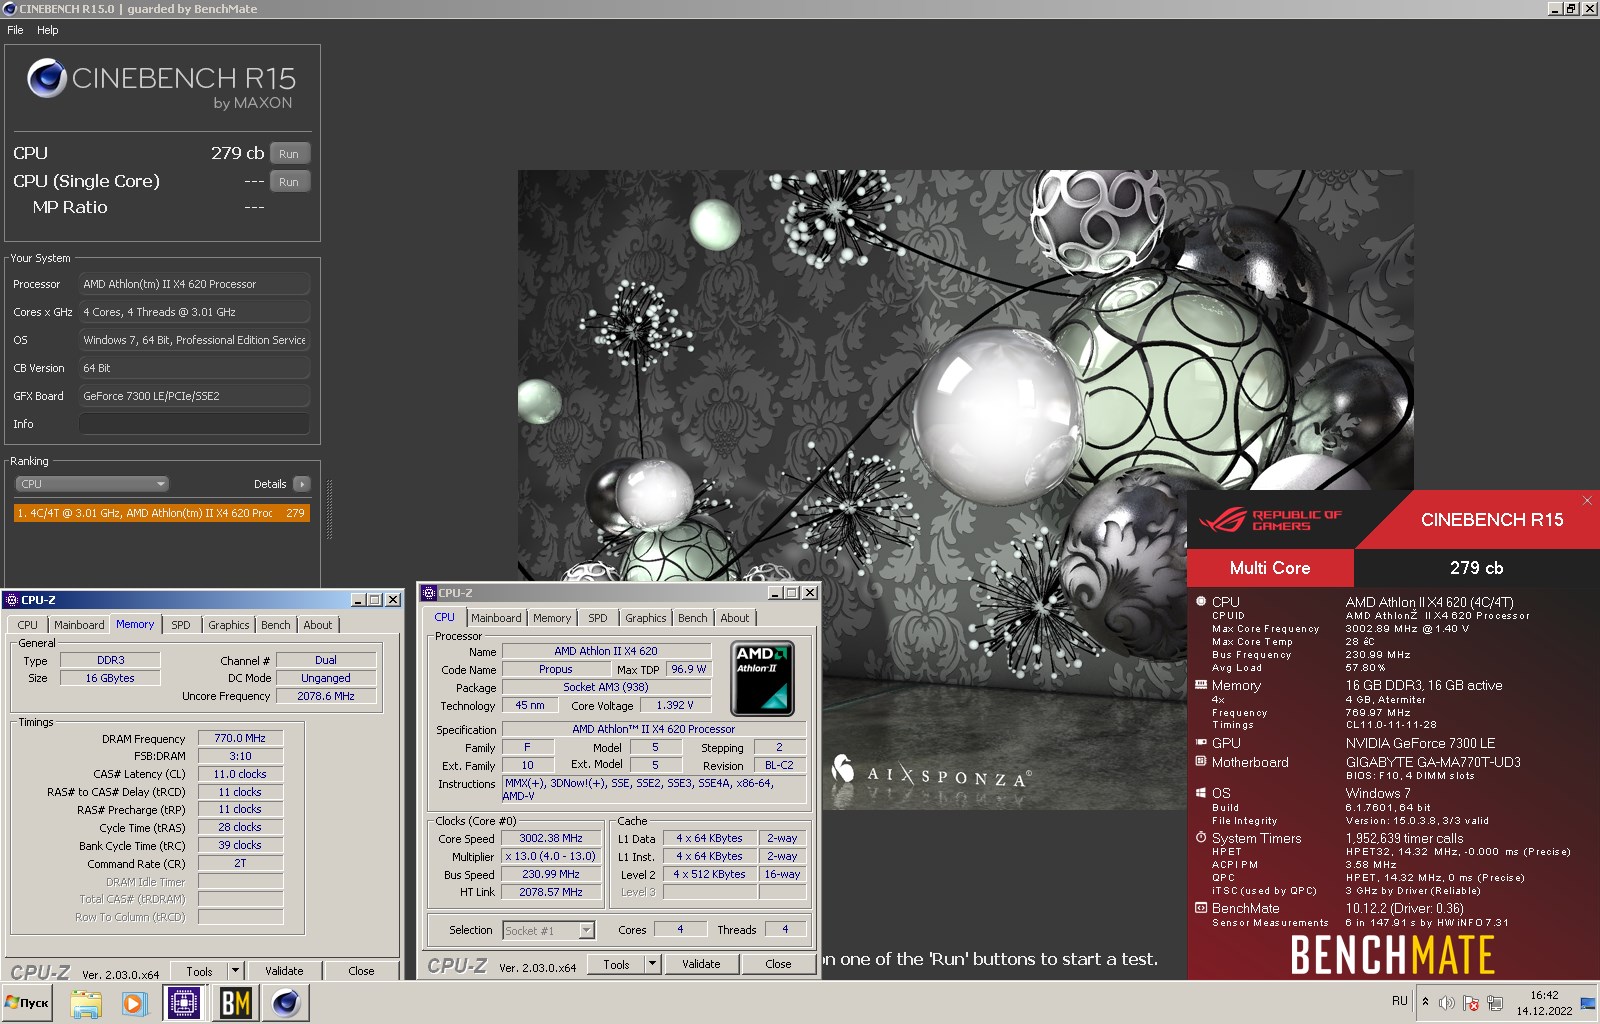Open the volume speaker tray icon
Viewport: 1600px width, 1024px height.
pos(1446,1003)
